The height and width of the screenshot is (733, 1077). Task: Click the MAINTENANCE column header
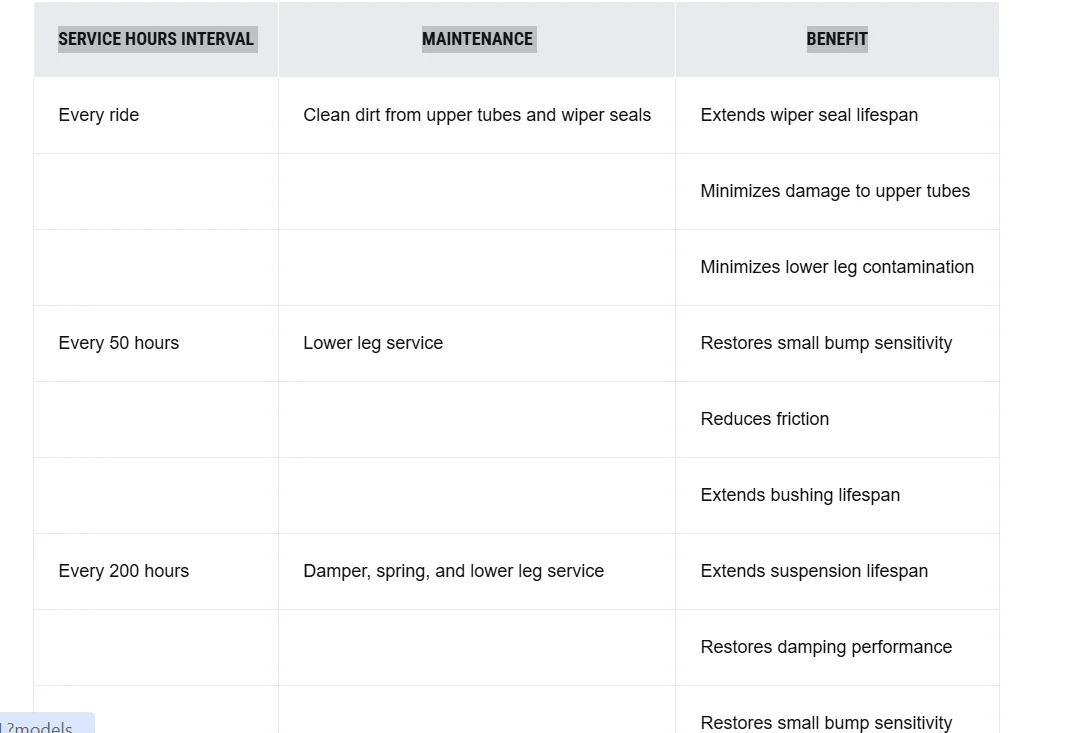[477, 39]
